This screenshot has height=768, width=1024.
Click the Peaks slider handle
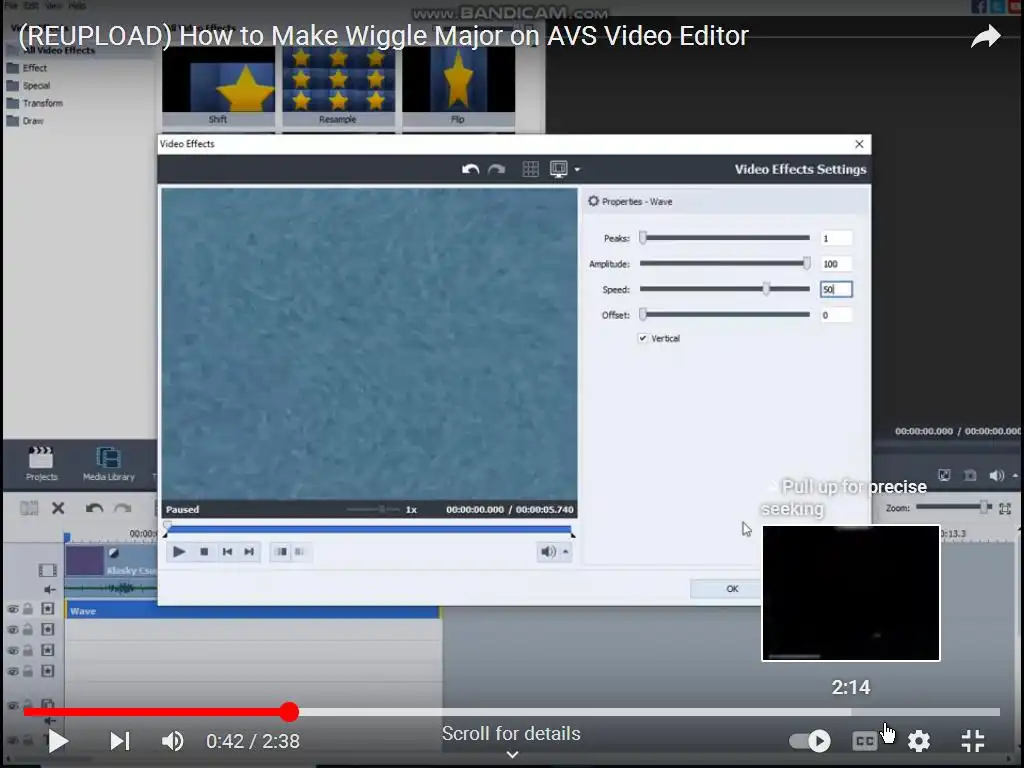(643, 238)
